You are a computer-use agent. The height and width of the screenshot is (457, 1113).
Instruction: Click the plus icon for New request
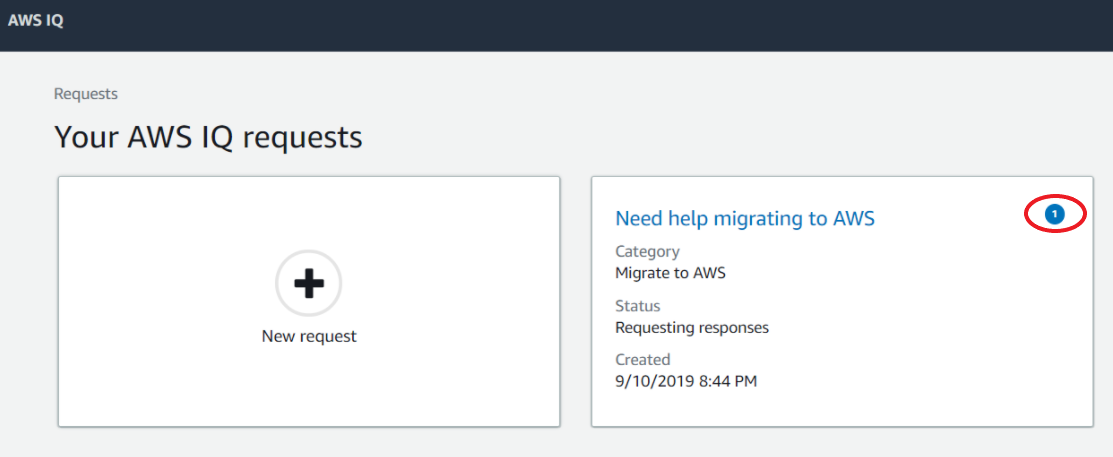coord(309,283)
